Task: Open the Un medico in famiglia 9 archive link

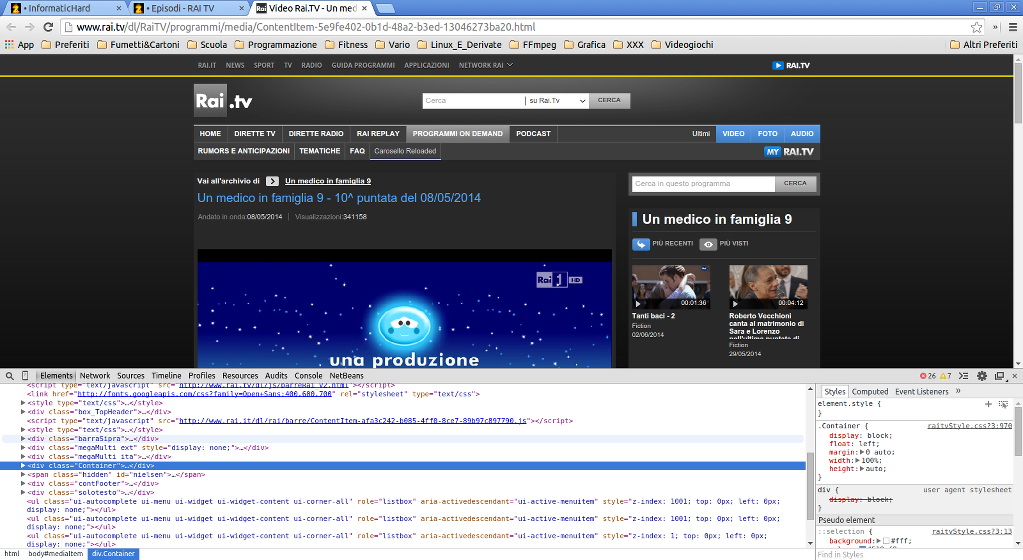Action: [328, 181]
